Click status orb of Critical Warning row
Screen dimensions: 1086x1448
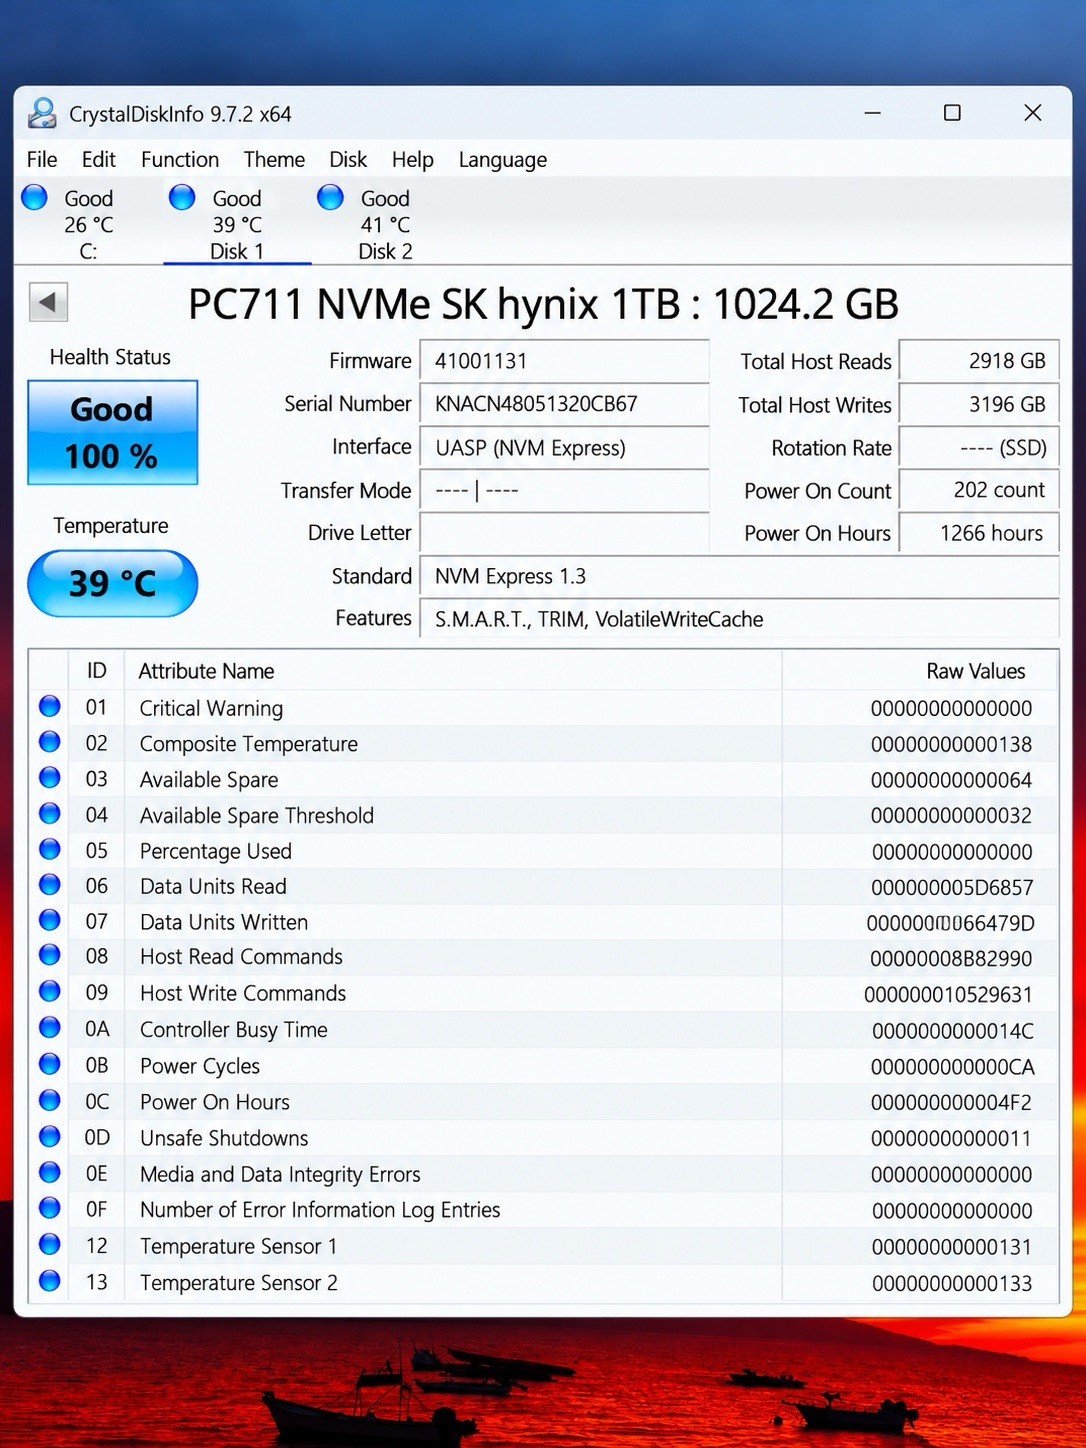(x=49, y=707)
